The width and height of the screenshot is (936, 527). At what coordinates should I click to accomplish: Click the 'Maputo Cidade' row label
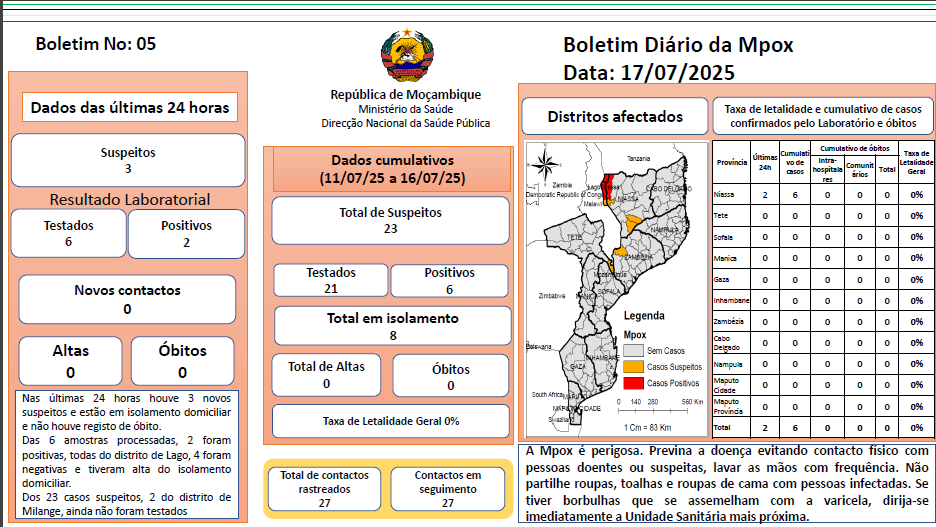[x=726, y=385]
